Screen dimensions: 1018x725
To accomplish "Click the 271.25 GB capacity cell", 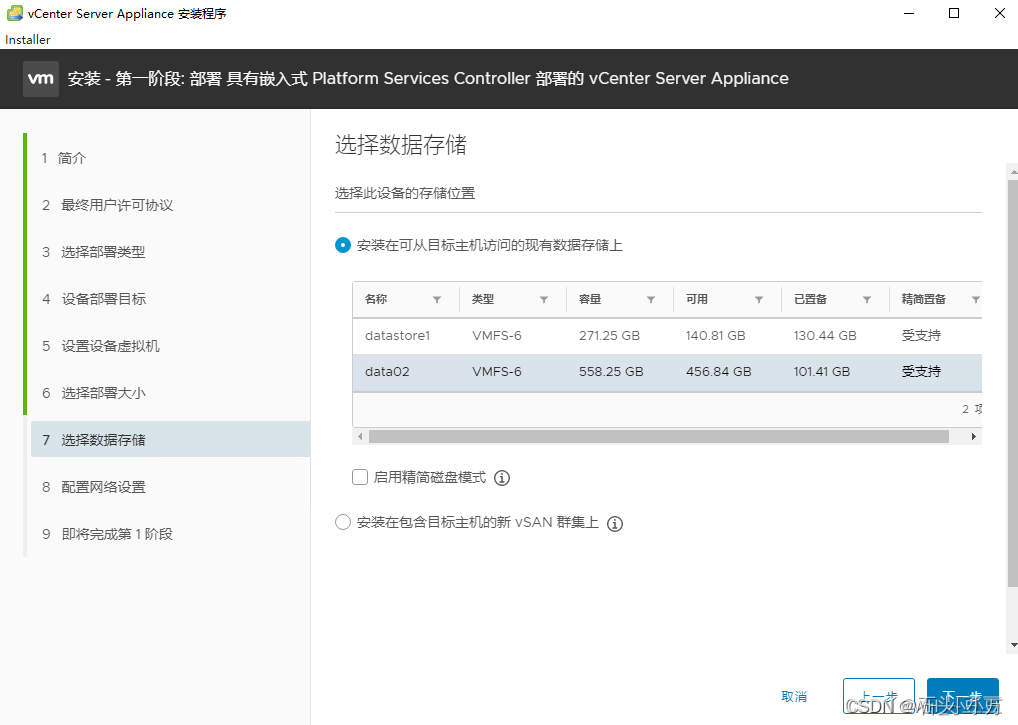I will pyautogui.click(x=609, y=336).
